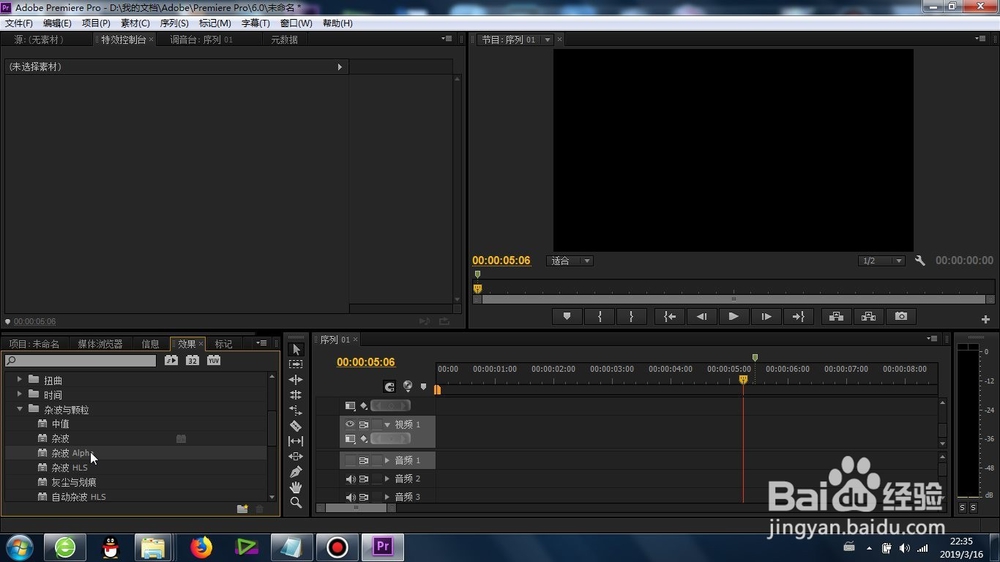This screenshot has height=562, width=1000.
Task: Select the Rate Stretch tool
Action: tap(296, 410)
